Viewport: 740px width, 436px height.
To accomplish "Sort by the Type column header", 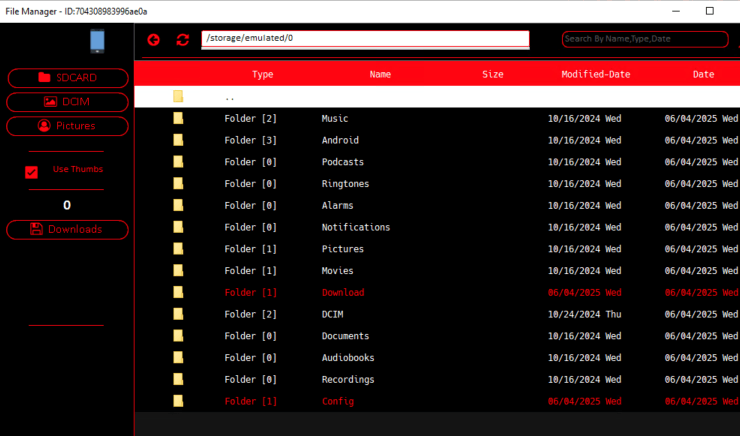I will pos(262,75).
